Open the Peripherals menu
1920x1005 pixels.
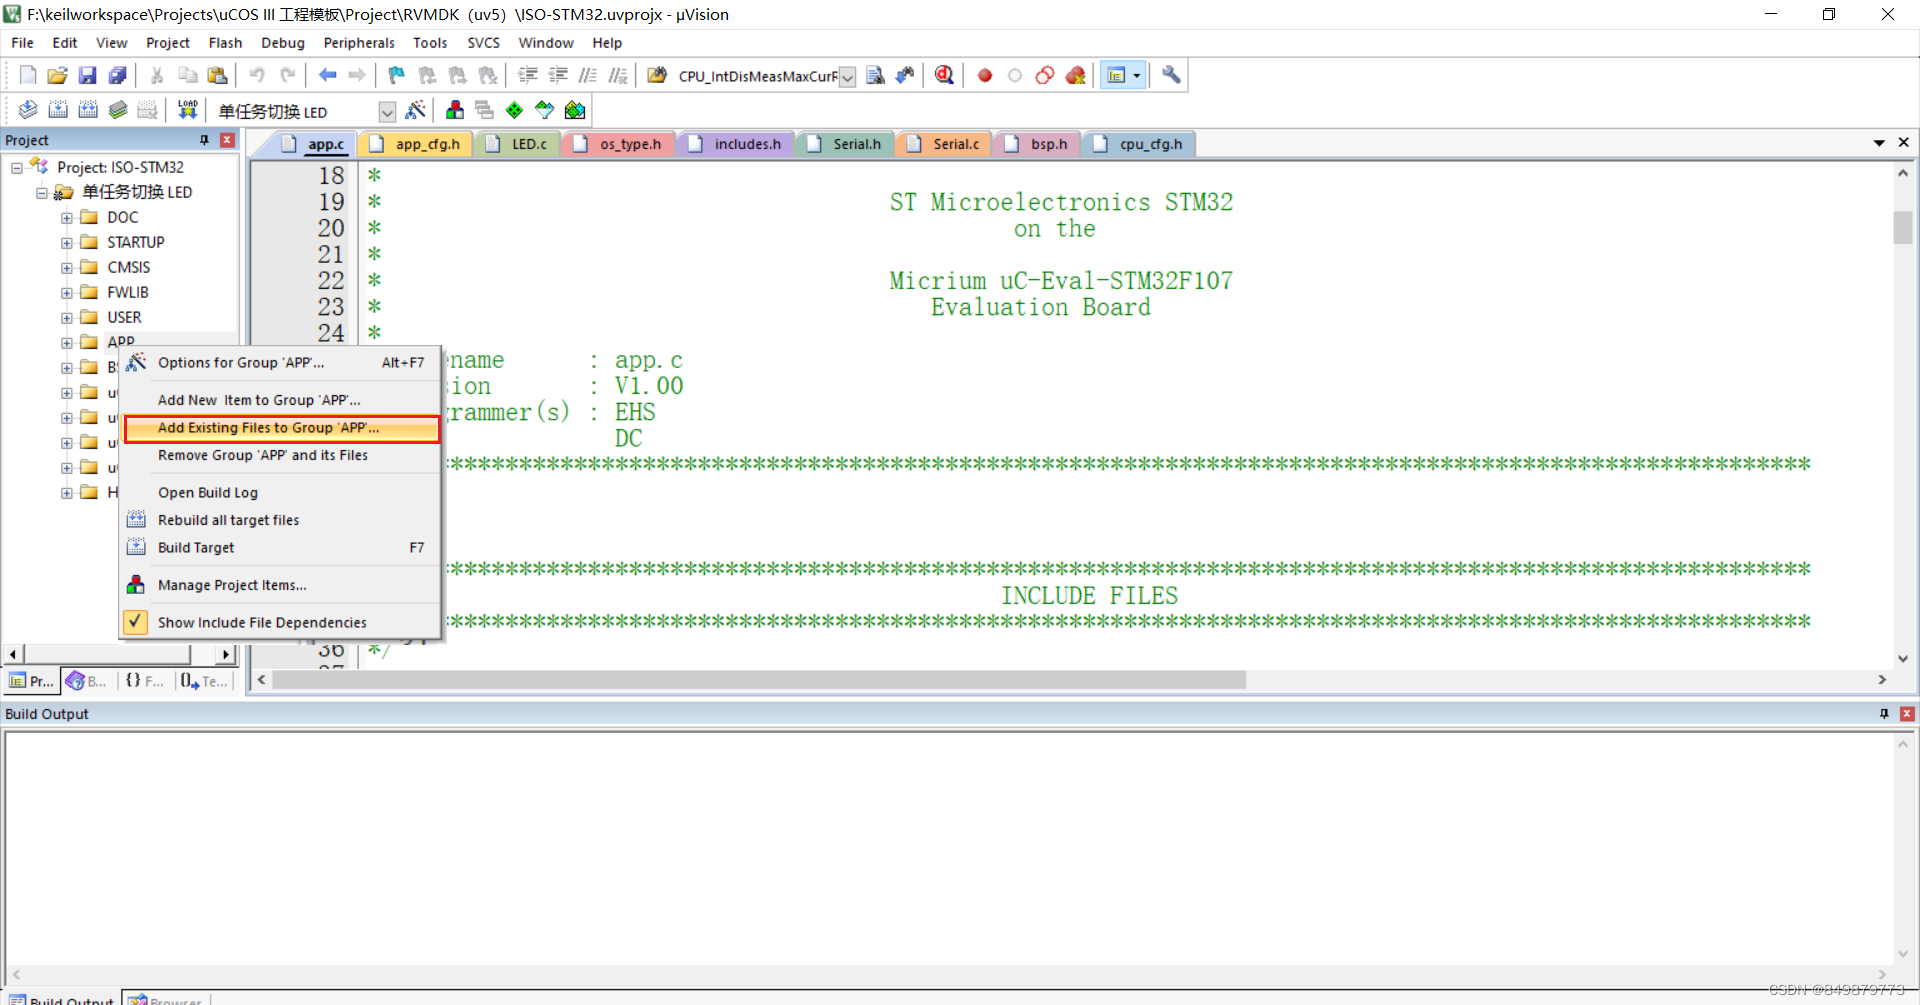tap(359, 43)
